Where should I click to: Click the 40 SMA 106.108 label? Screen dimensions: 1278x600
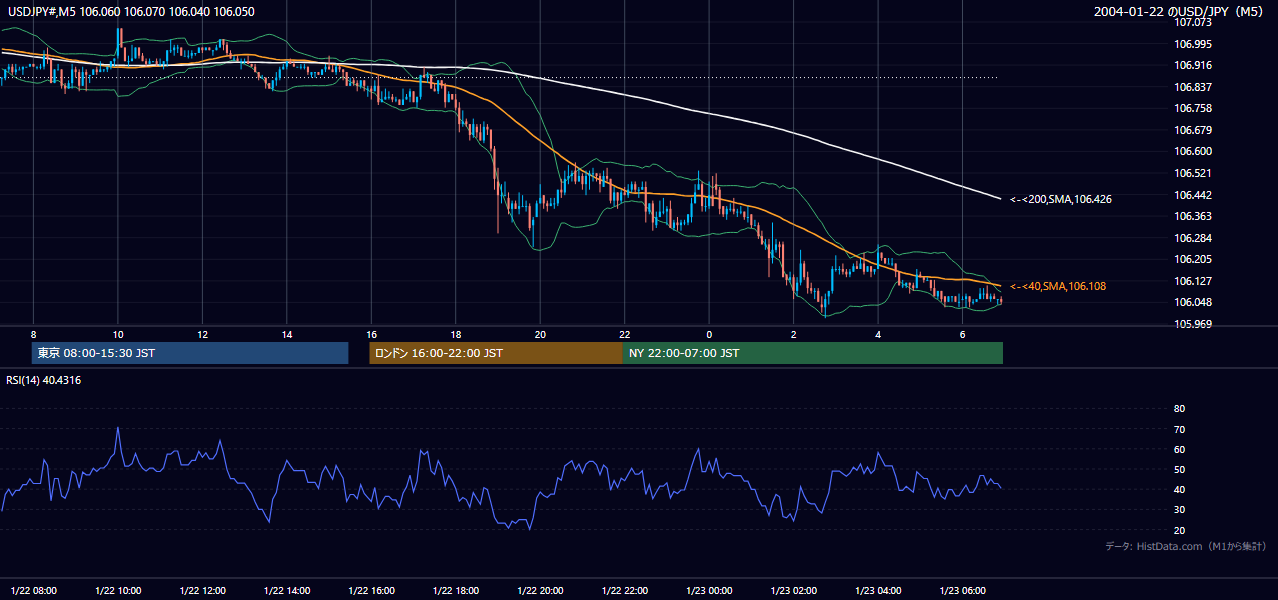tap(1058, 287)
